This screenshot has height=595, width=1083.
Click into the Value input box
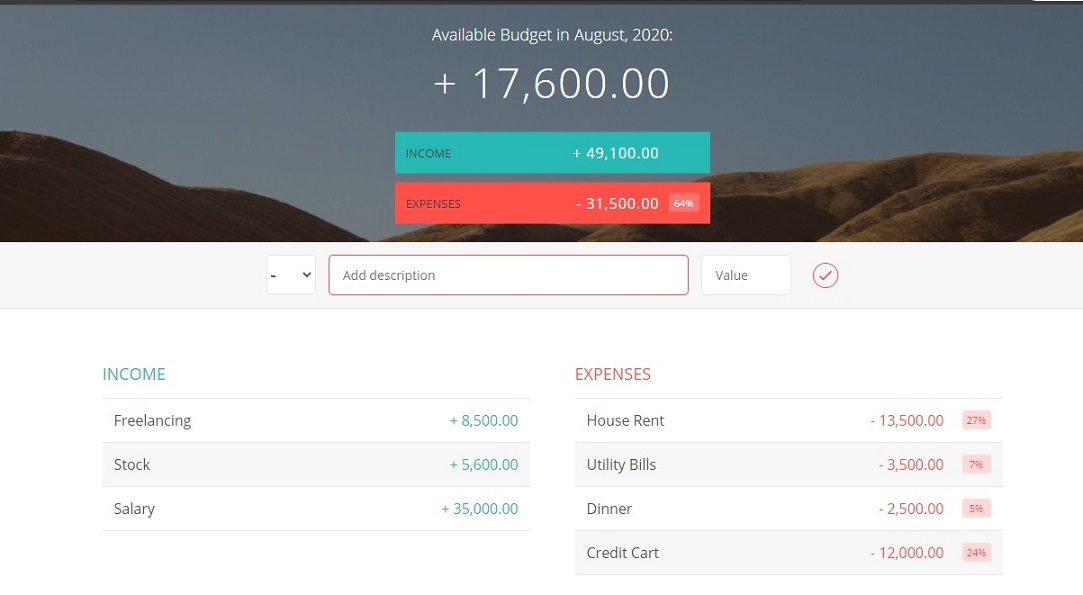click(x=746, y=275)
